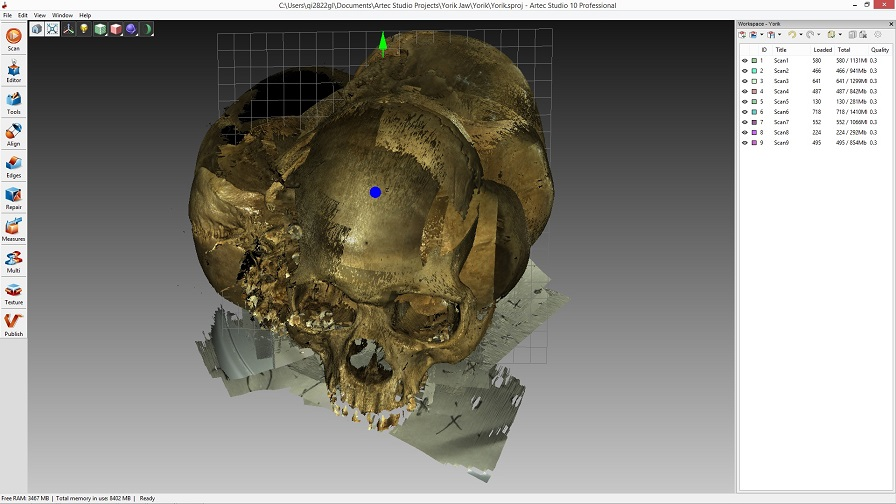896x504 pixels.
Task: Open the Measures panel
Action: [13, 229]
